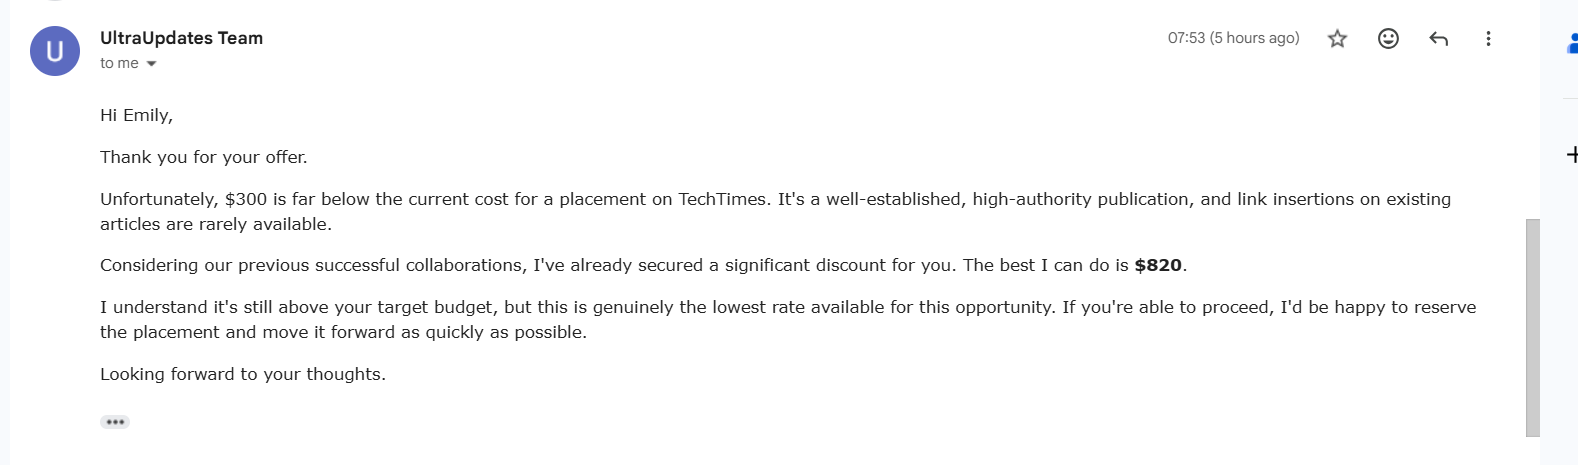Click the sender name UltraUpdates Team
The width and height of the screenshot is (1578, 465).
click(x=181, y=38)
